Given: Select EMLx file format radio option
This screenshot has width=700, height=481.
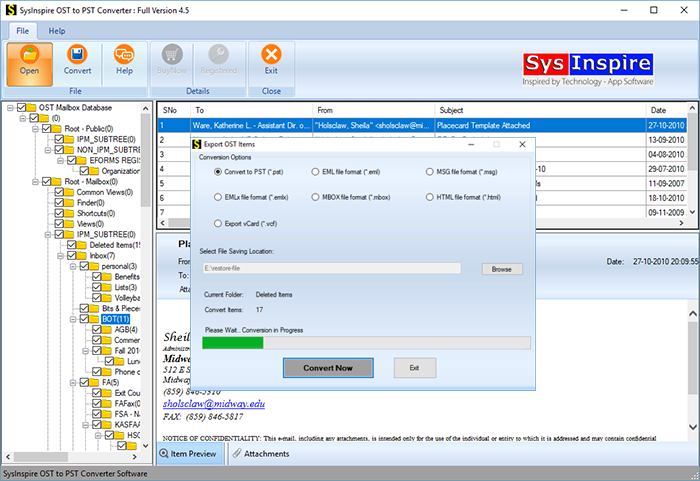Looking at the screenshot, I should [x=218, y=197].
